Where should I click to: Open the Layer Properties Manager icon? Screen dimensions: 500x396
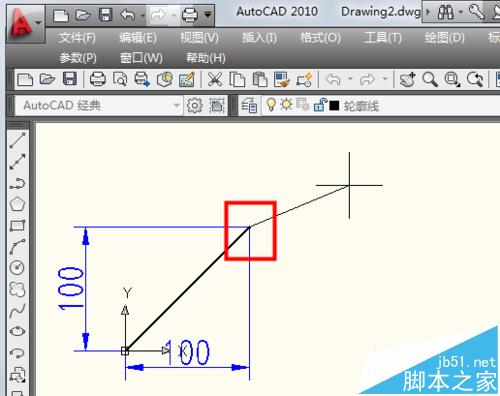coord(249,106)
